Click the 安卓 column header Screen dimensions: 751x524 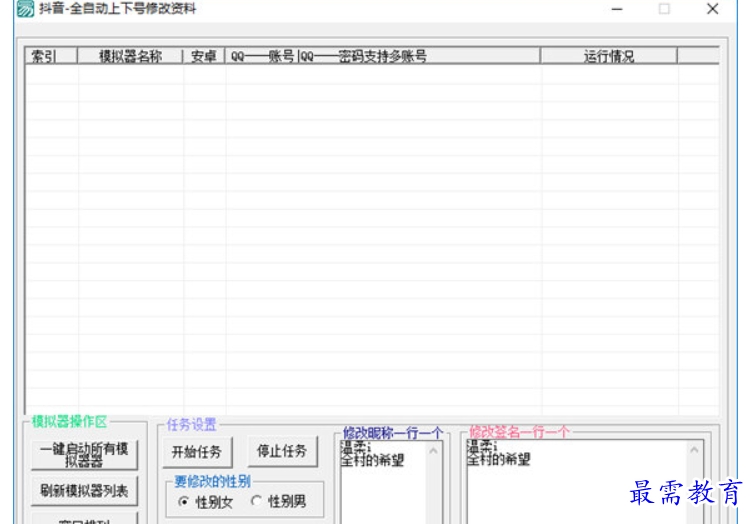point(204,56)
